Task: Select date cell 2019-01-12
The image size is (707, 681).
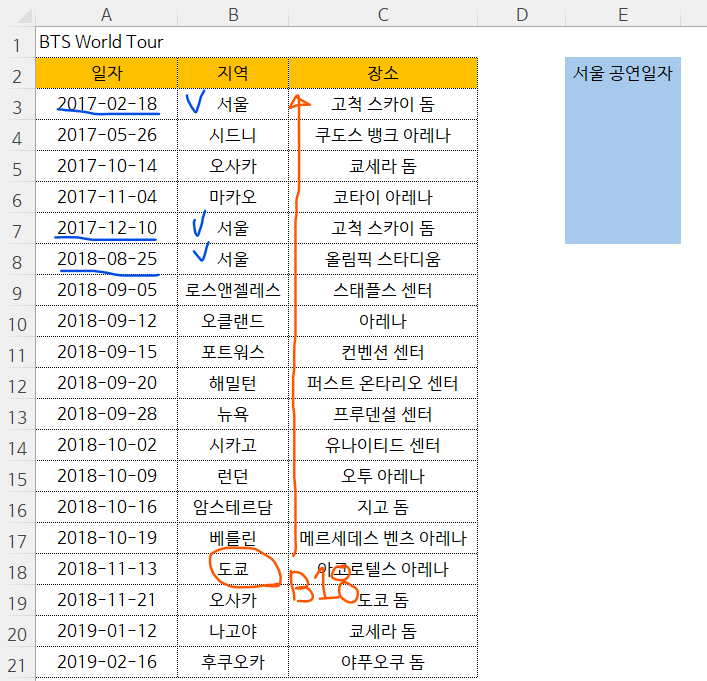Action: pos(106,631)
